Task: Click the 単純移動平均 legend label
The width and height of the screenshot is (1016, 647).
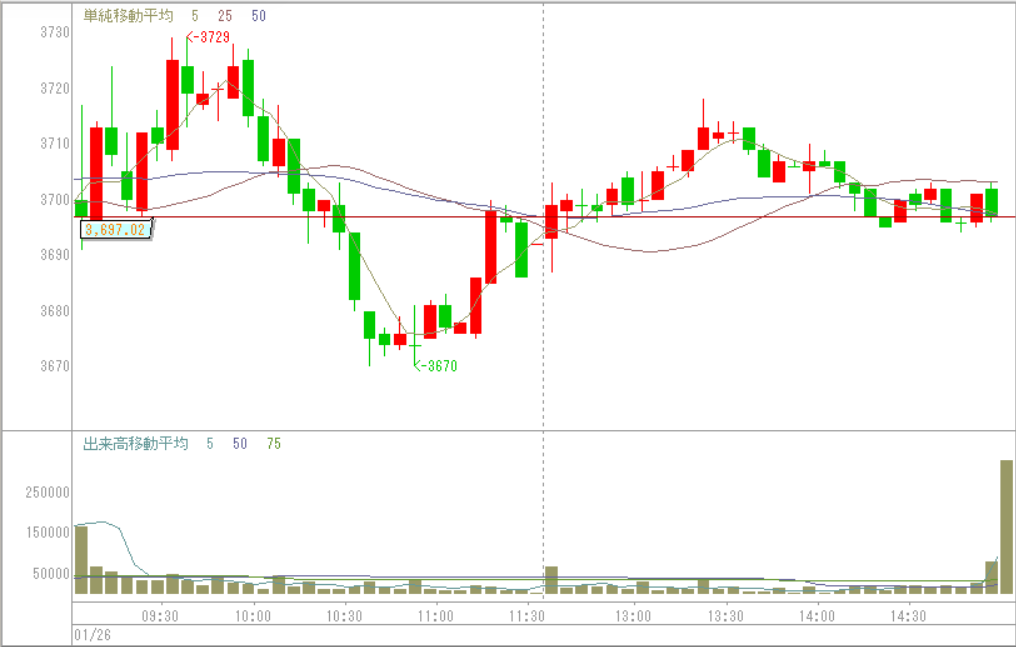Action: pyautogui.click(x=128, y=16)
